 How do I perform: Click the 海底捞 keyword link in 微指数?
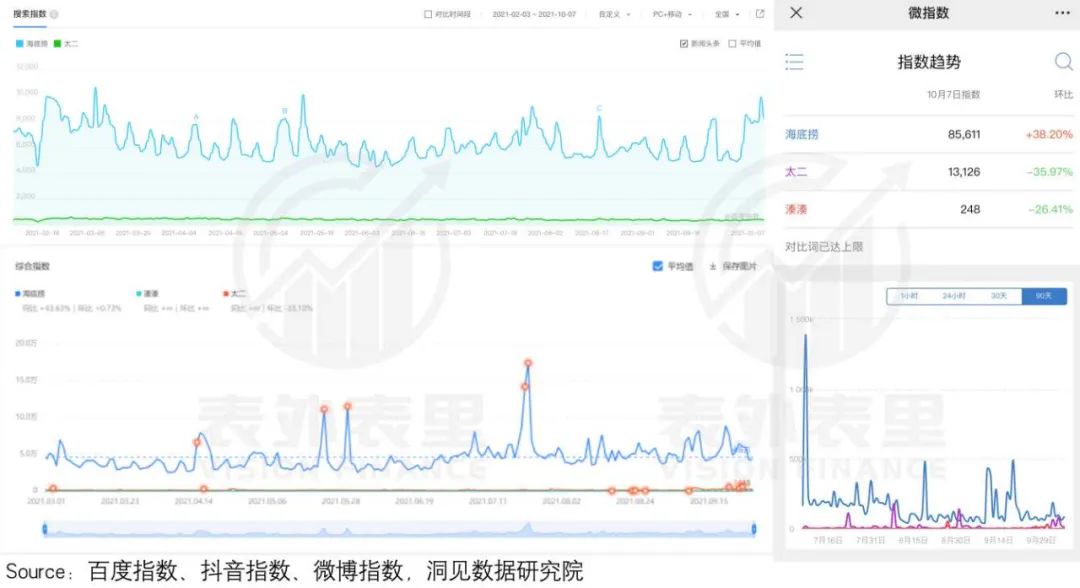[801, 134]
